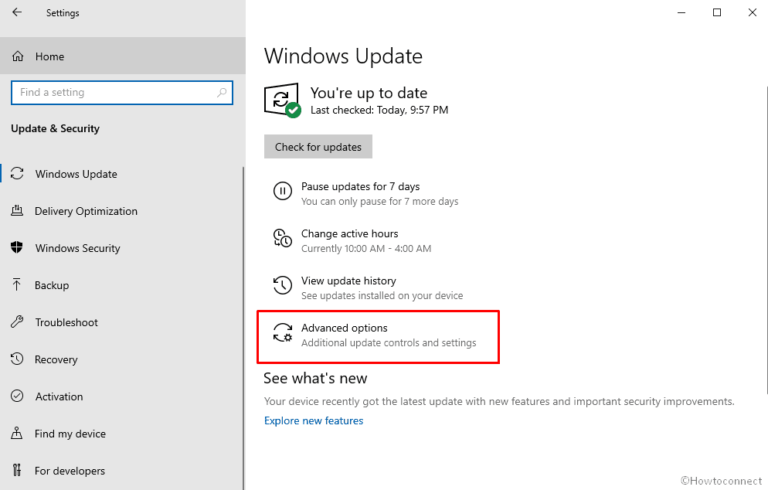
Task: Open For developers page
Action: [x=121, y=470]
